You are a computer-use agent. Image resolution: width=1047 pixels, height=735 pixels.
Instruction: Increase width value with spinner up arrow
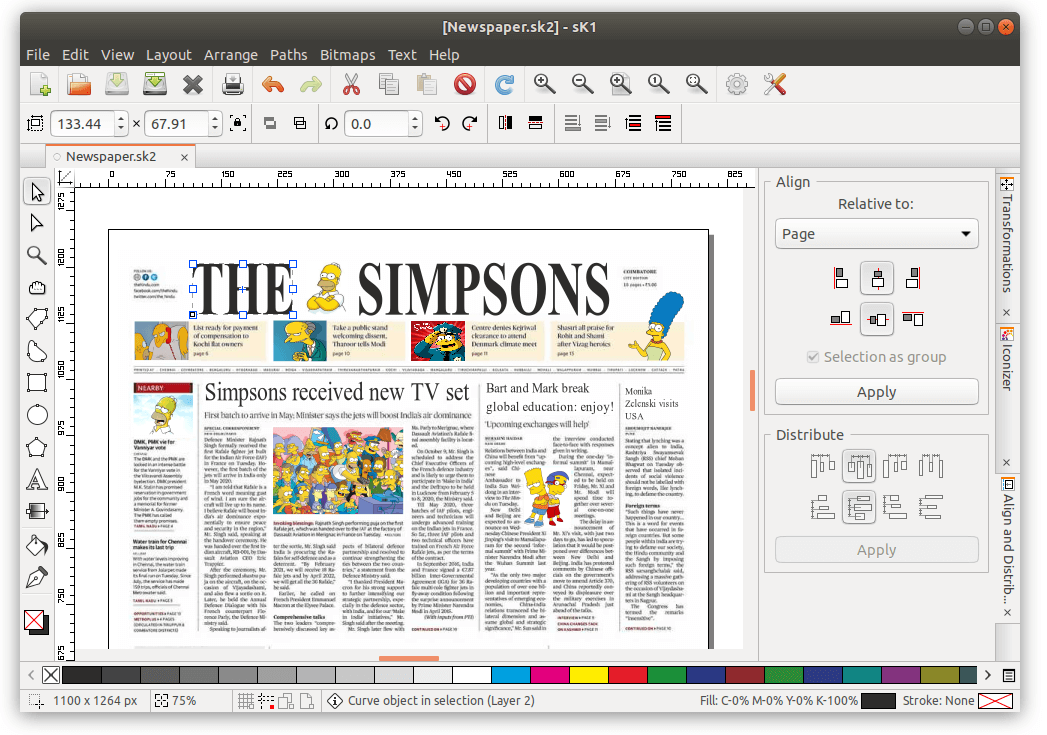[x=121, y=118]
